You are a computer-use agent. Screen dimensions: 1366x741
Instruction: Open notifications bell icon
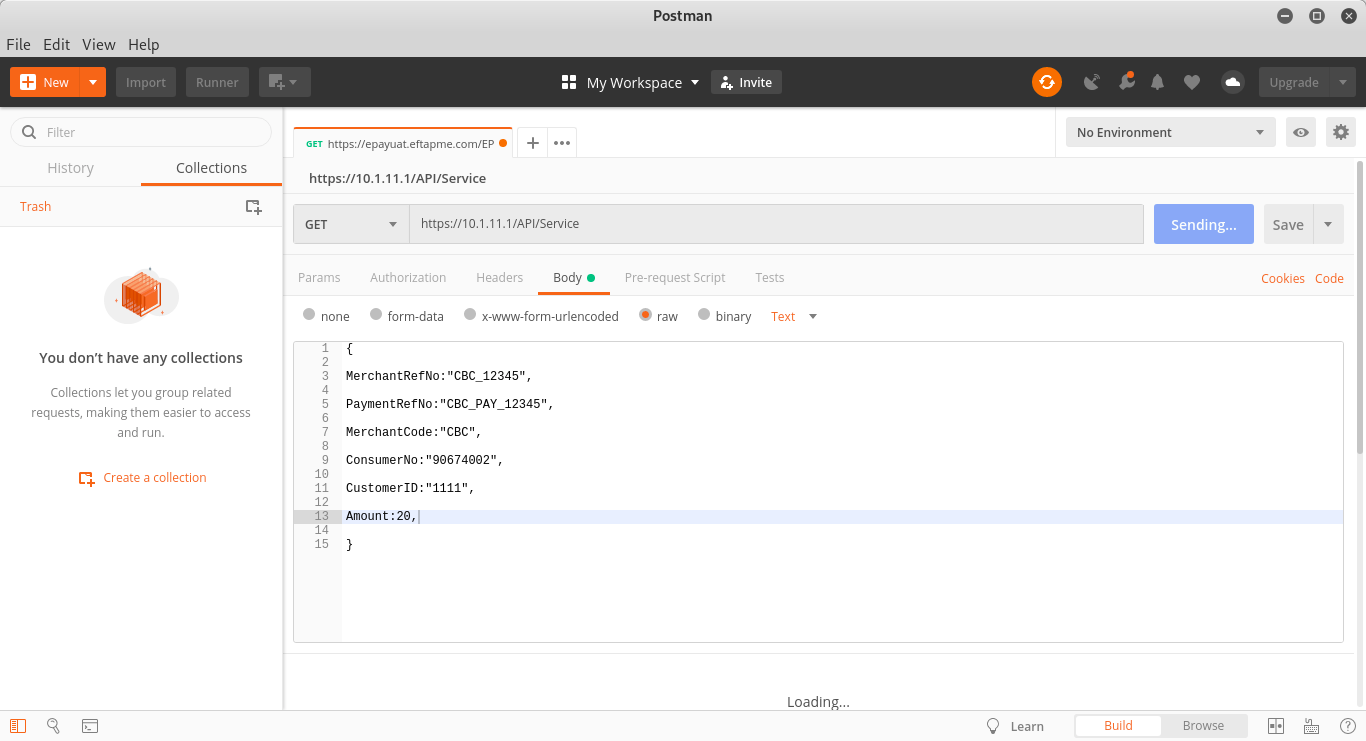coord(1158,82)
